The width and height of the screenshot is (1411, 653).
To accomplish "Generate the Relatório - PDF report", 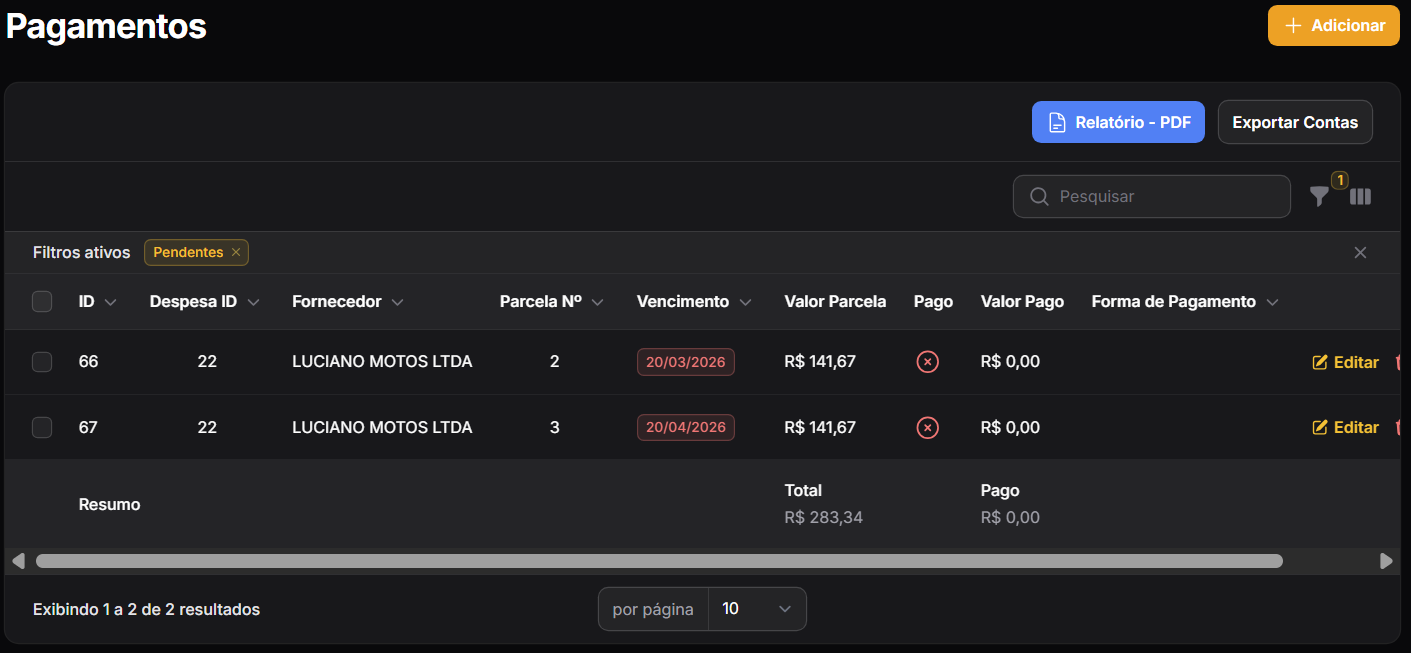I will [x=1118, y=123].
